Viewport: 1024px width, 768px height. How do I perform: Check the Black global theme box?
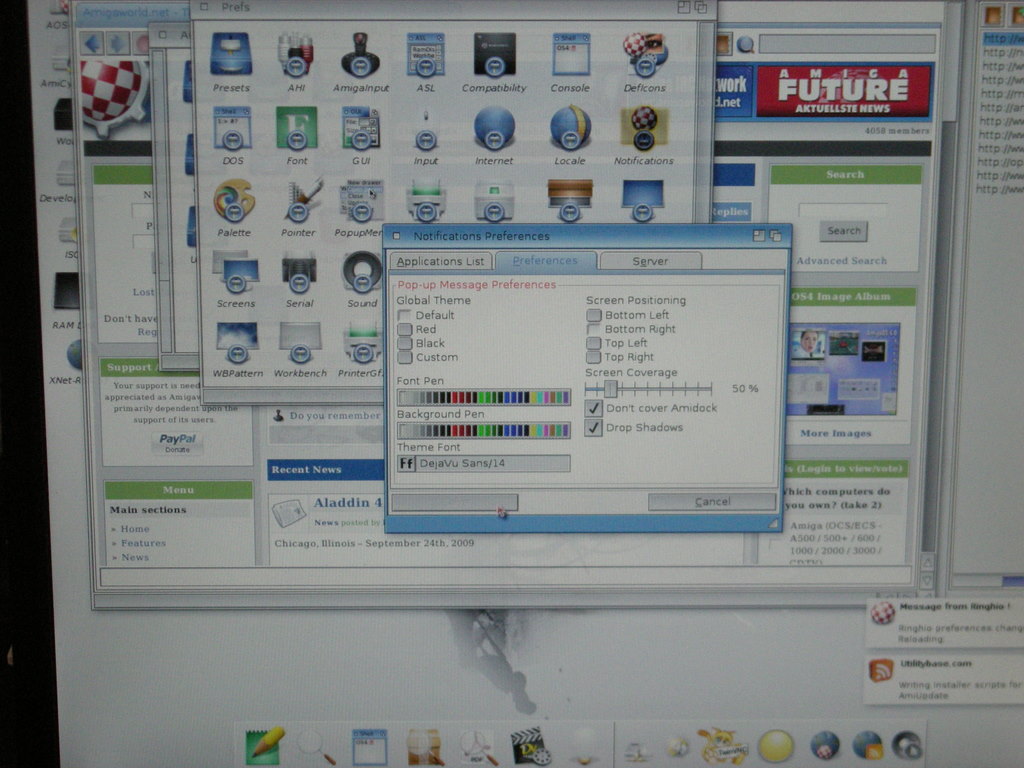point(405,344)
